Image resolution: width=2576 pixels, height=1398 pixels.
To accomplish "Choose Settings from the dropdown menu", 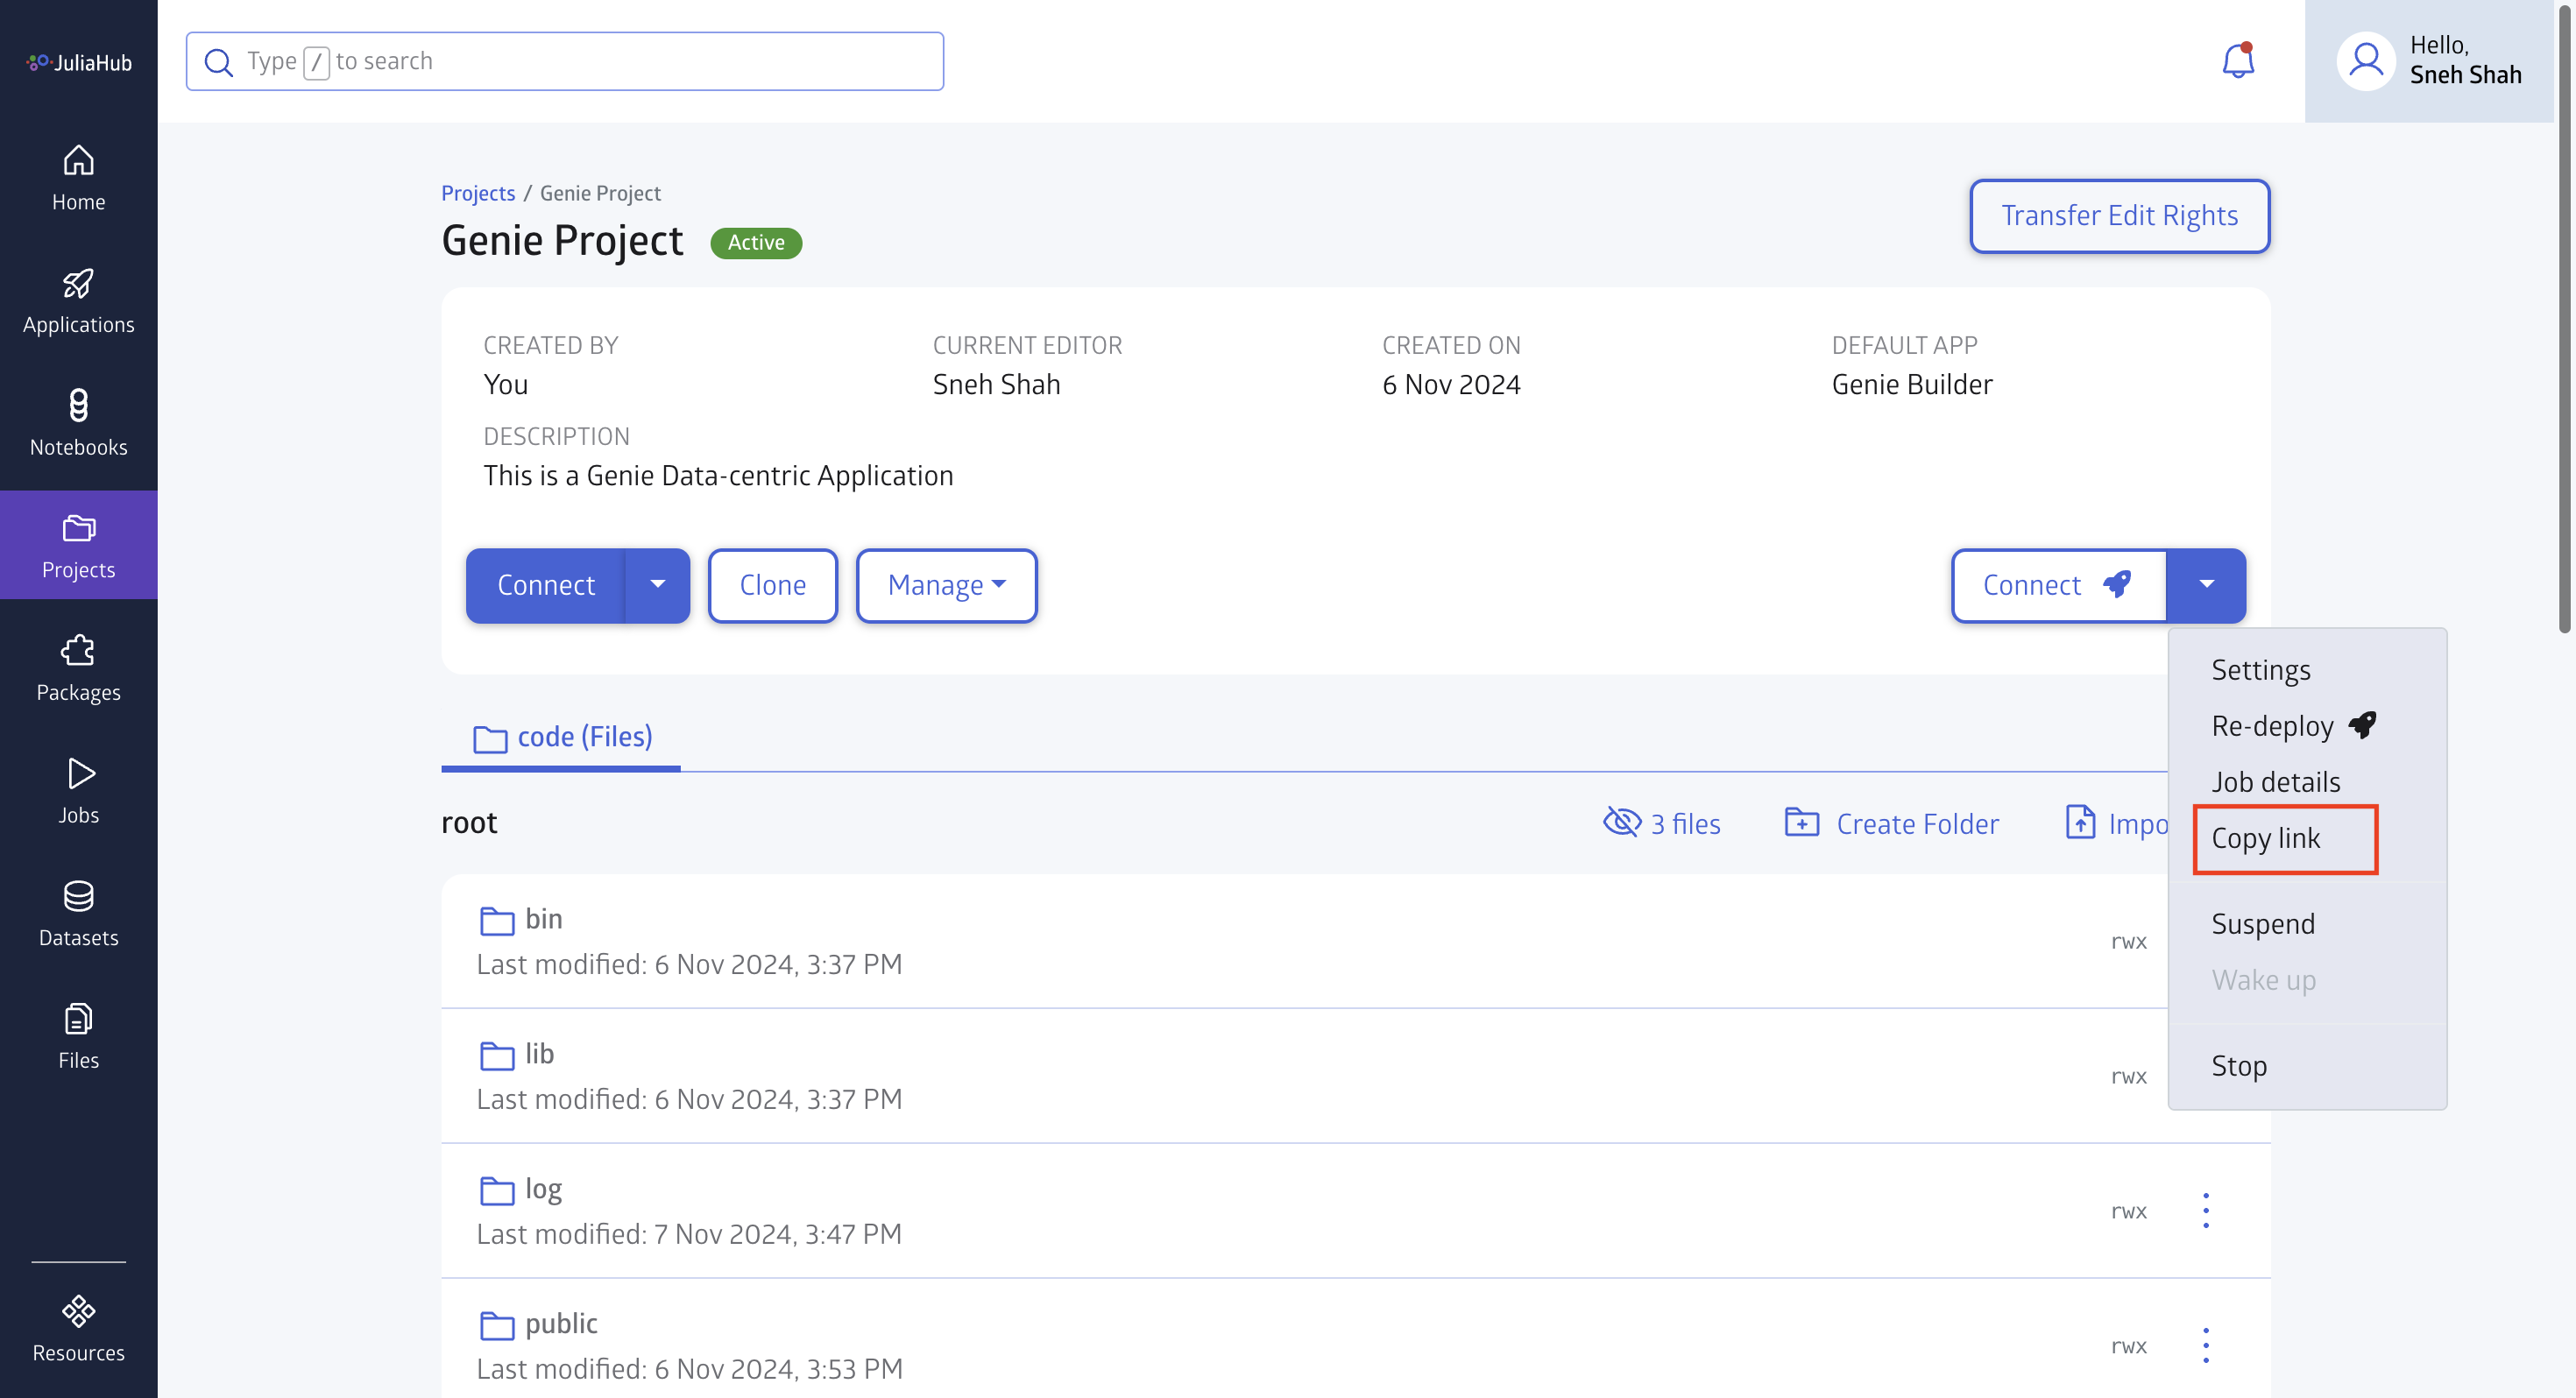I will (2261, 669).
